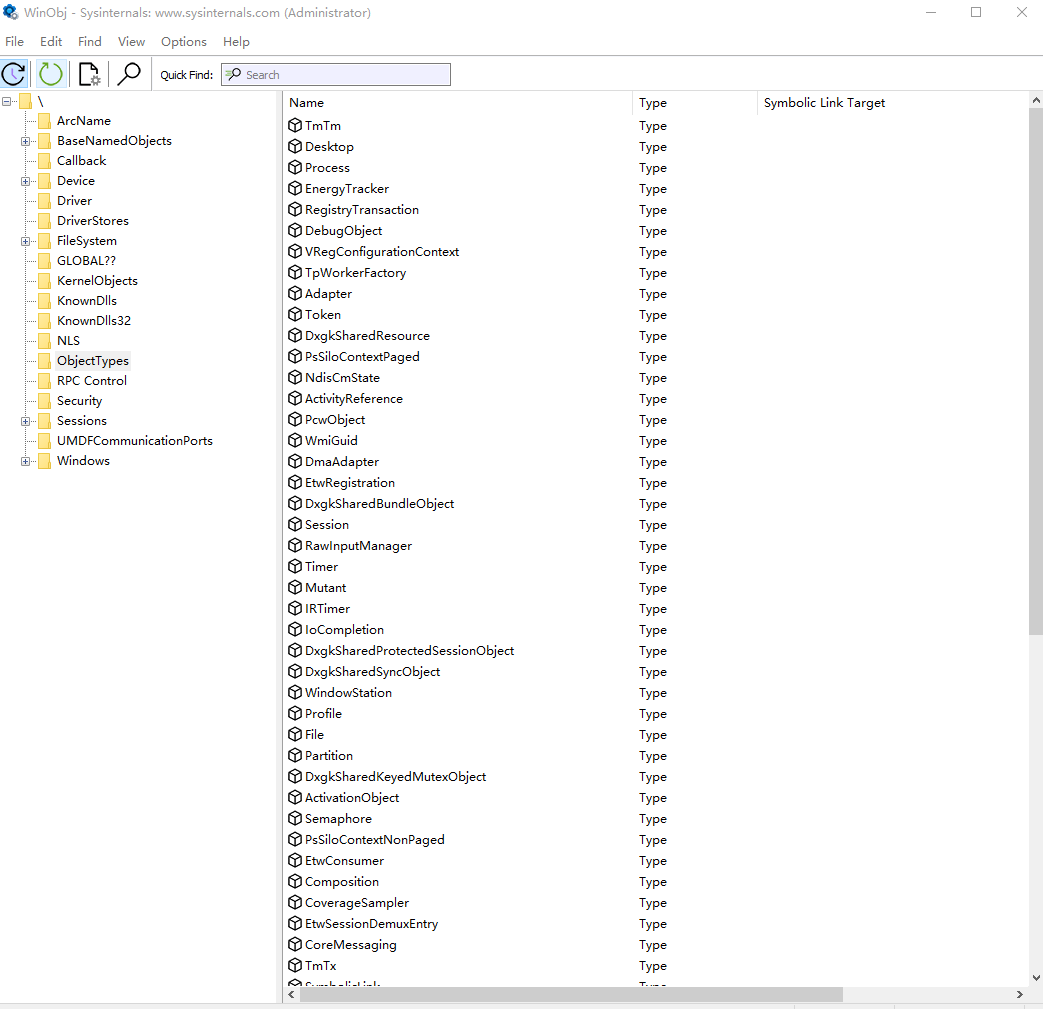The image size is (1043, 1009).
Task: Expand the FileSystem tree node
Action: click(25, 241)
